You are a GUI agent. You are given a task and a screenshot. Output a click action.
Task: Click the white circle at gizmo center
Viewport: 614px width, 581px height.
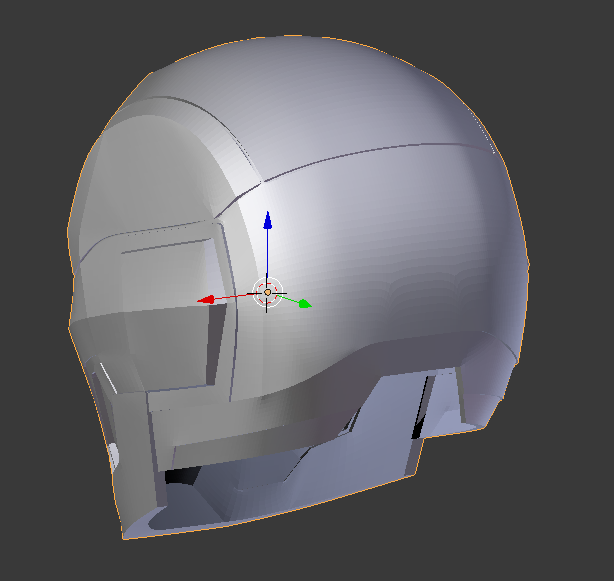[267, 292]
